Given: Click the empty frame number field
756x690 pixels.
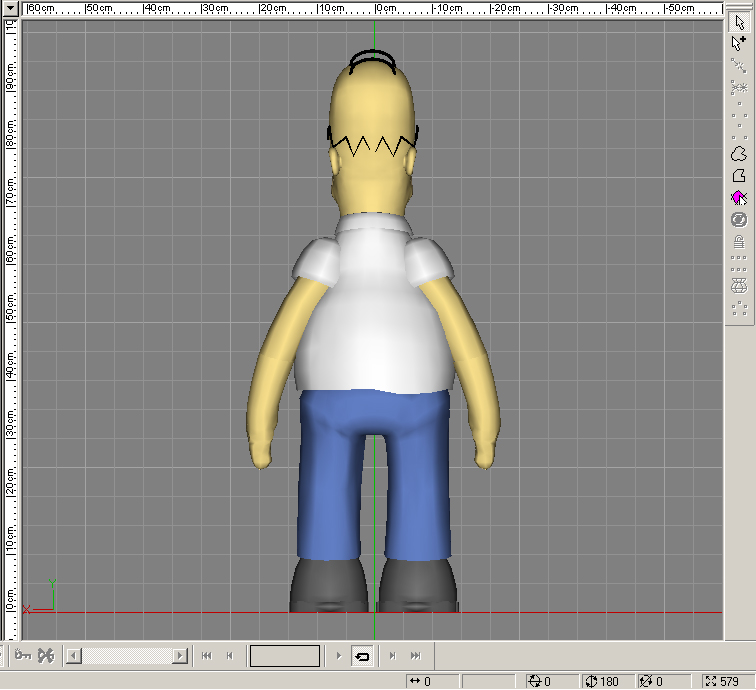Looking at the screenshot, I should tap(285, 656).
